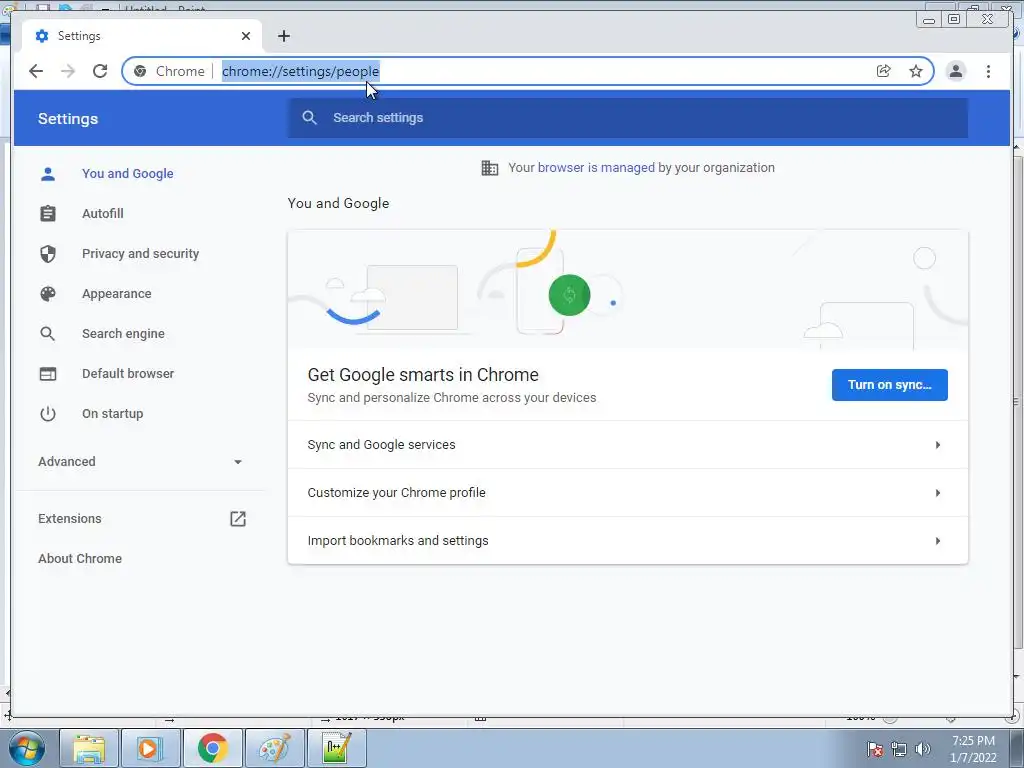Screen dimensions: 1024x768
Task: Click the Chrome site info icon in address bar
Action: [140, 71]
